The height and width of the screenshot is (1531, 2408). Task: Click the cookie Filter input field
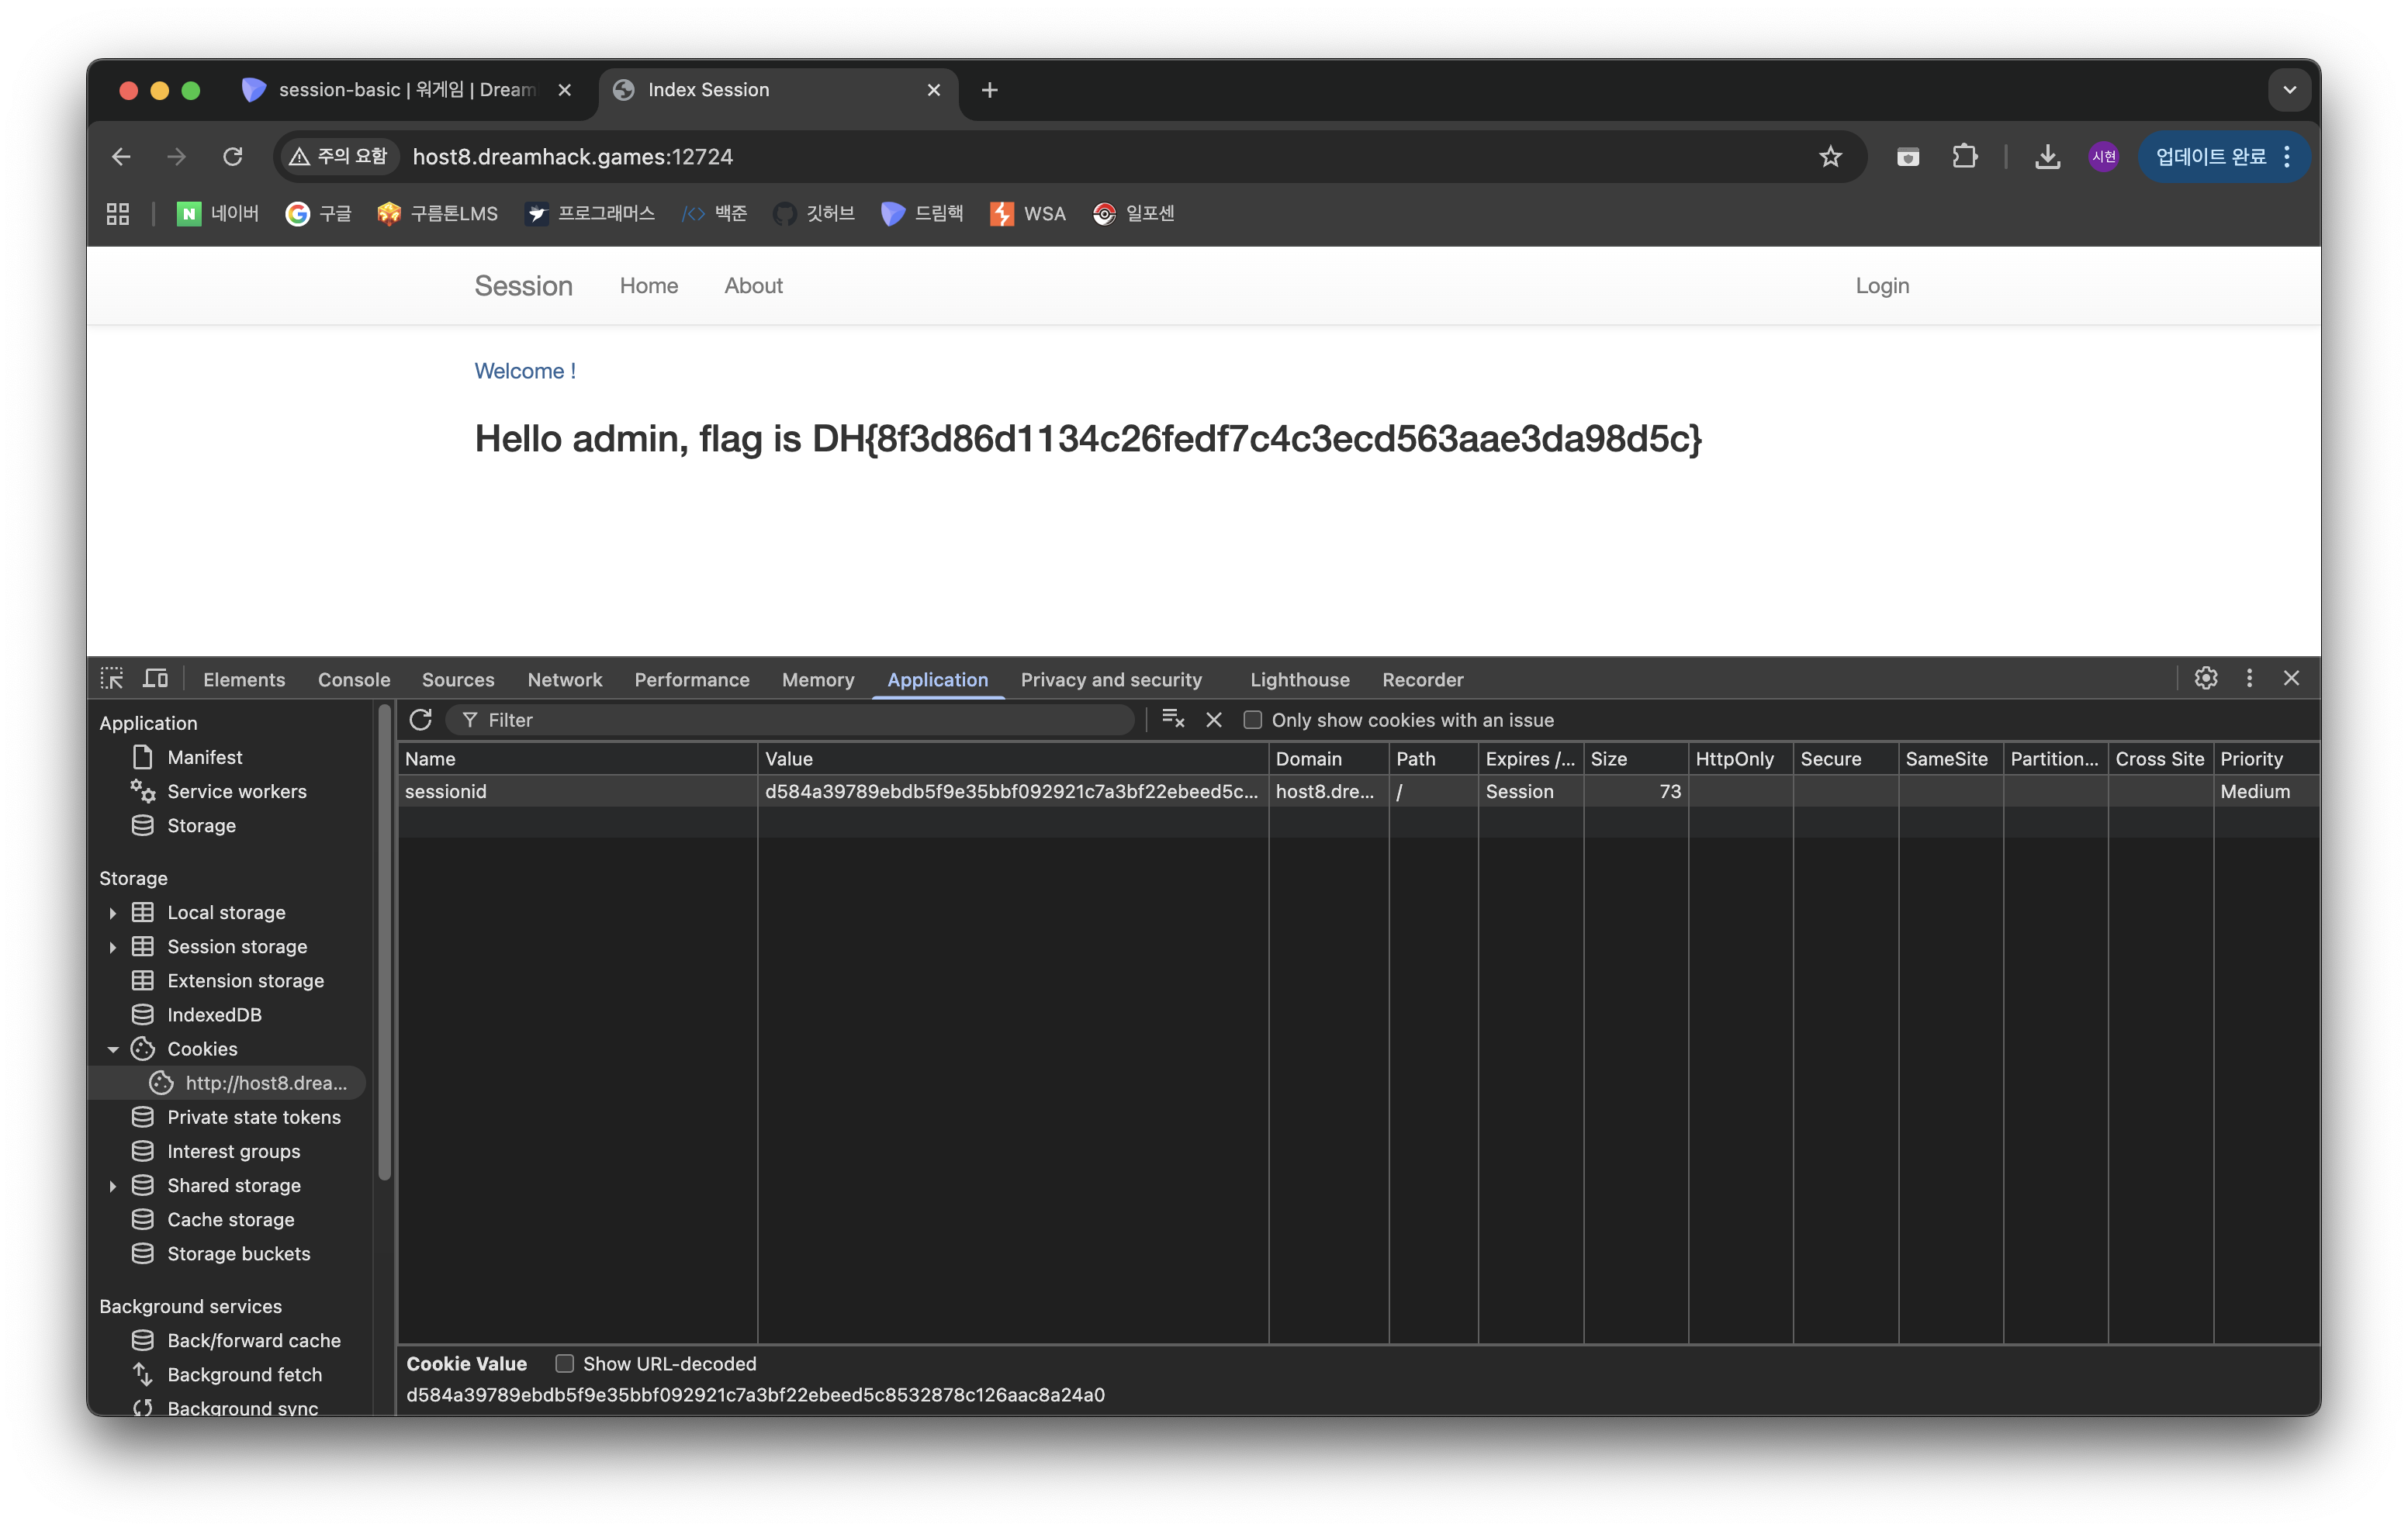pos(800,720)
